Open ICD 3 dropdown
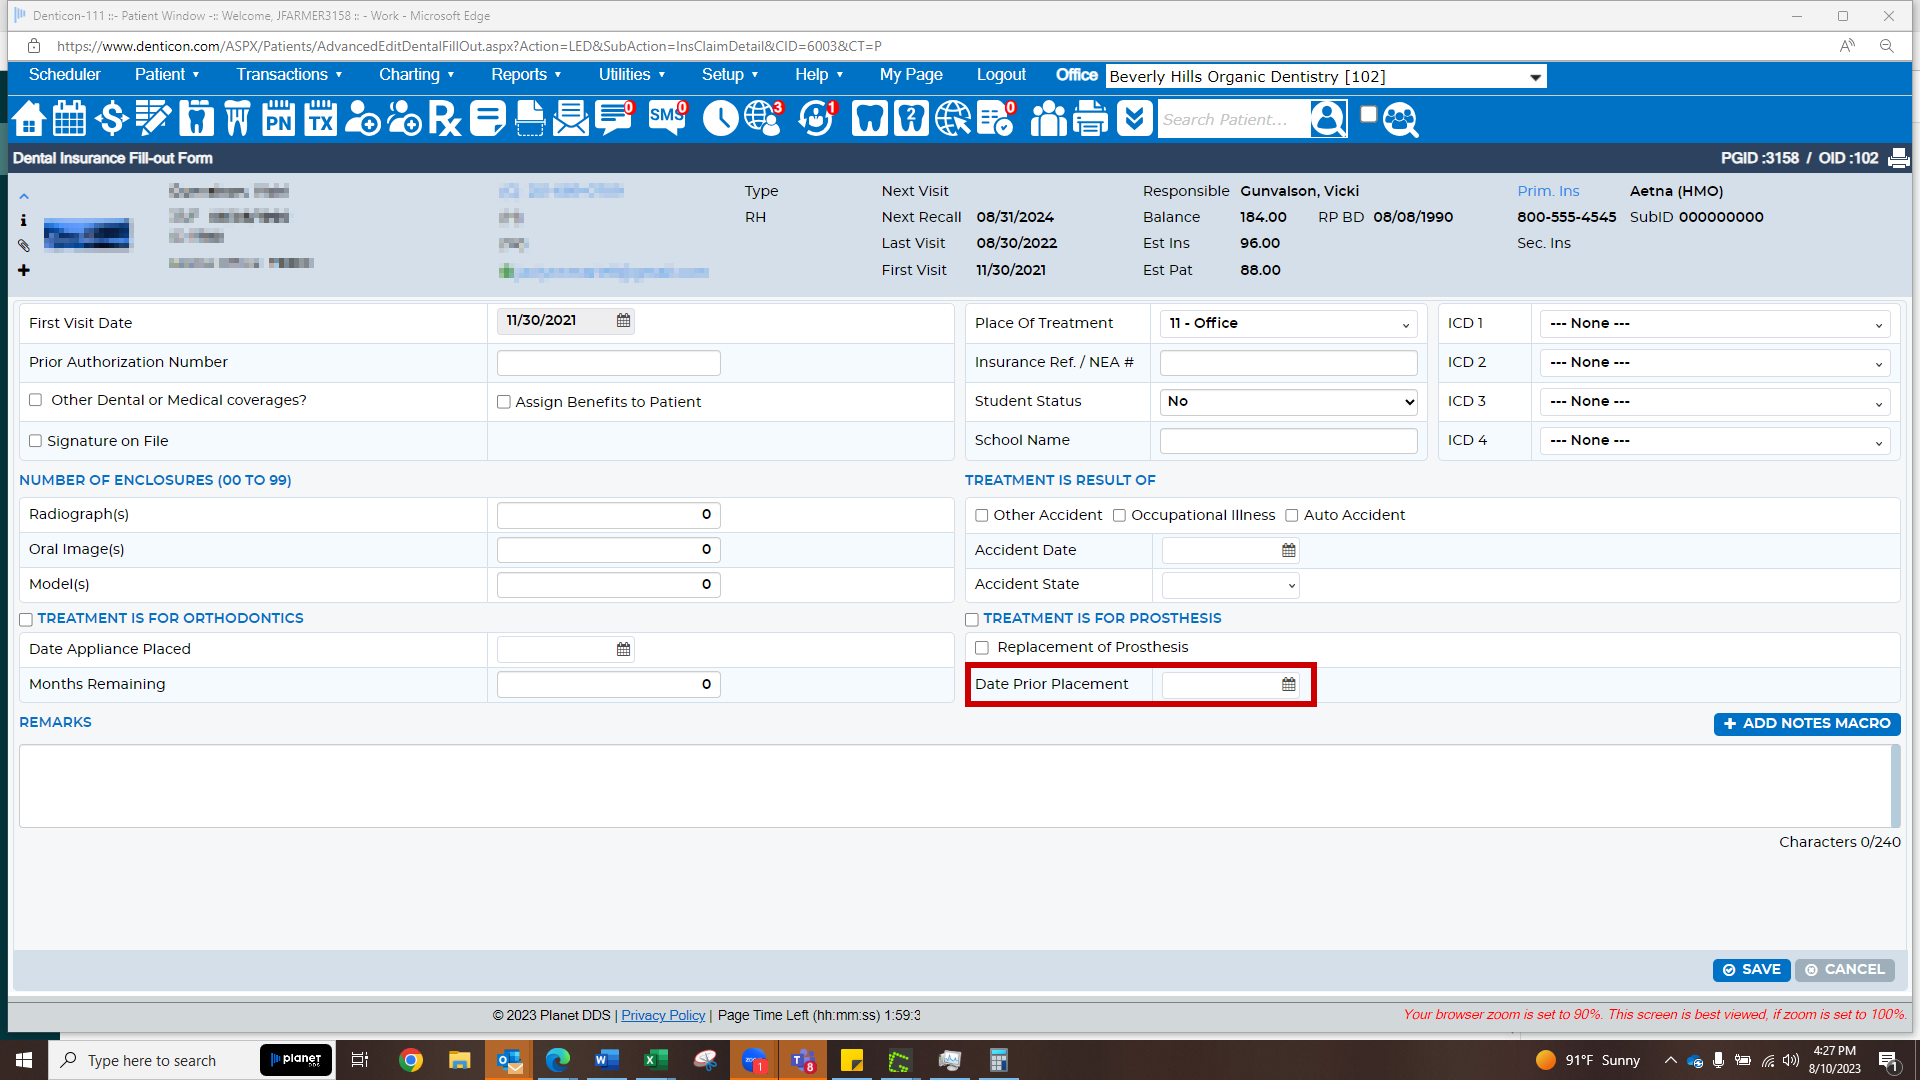Viewport: 1920px width, 1080px height. coord(1715,402)
